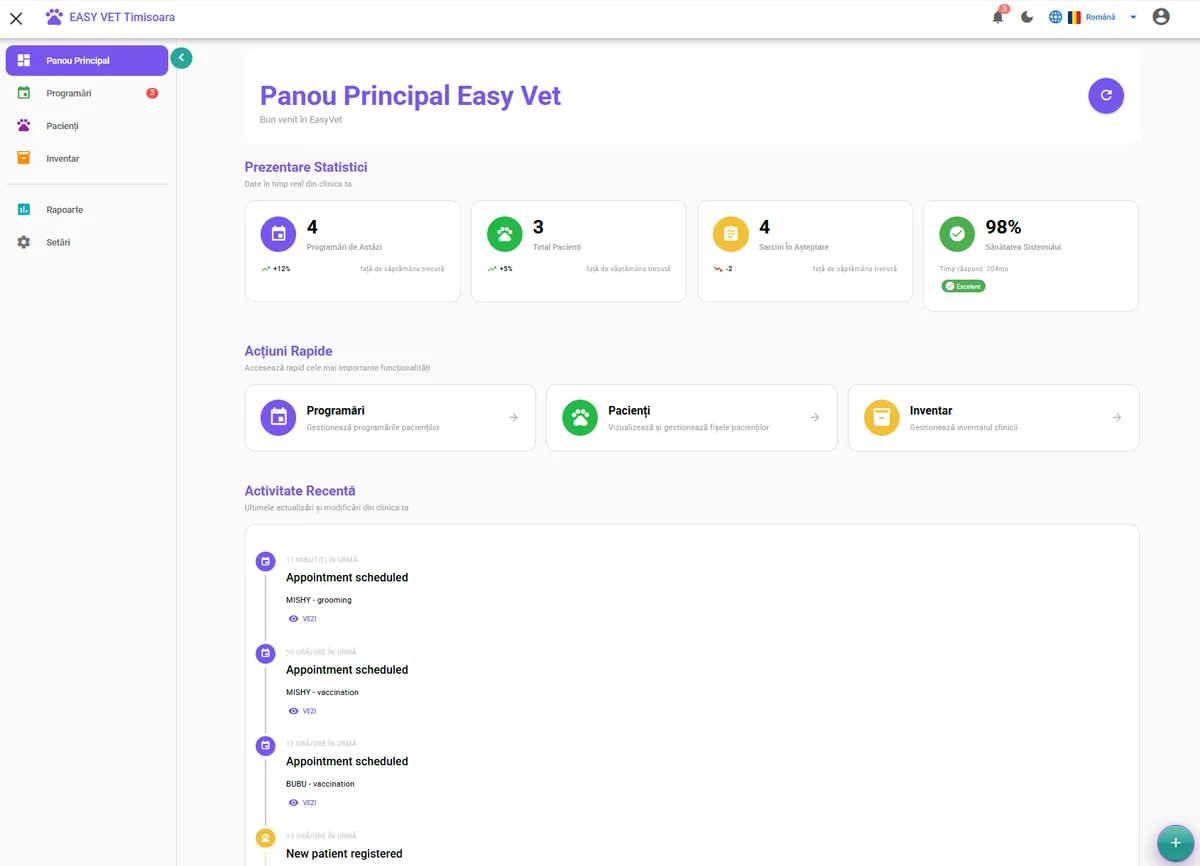Select the Pacienți paw icon in sidebar
Viewport: 1200px width, 866px height.
pyautogui.click(x=23, y=125)
